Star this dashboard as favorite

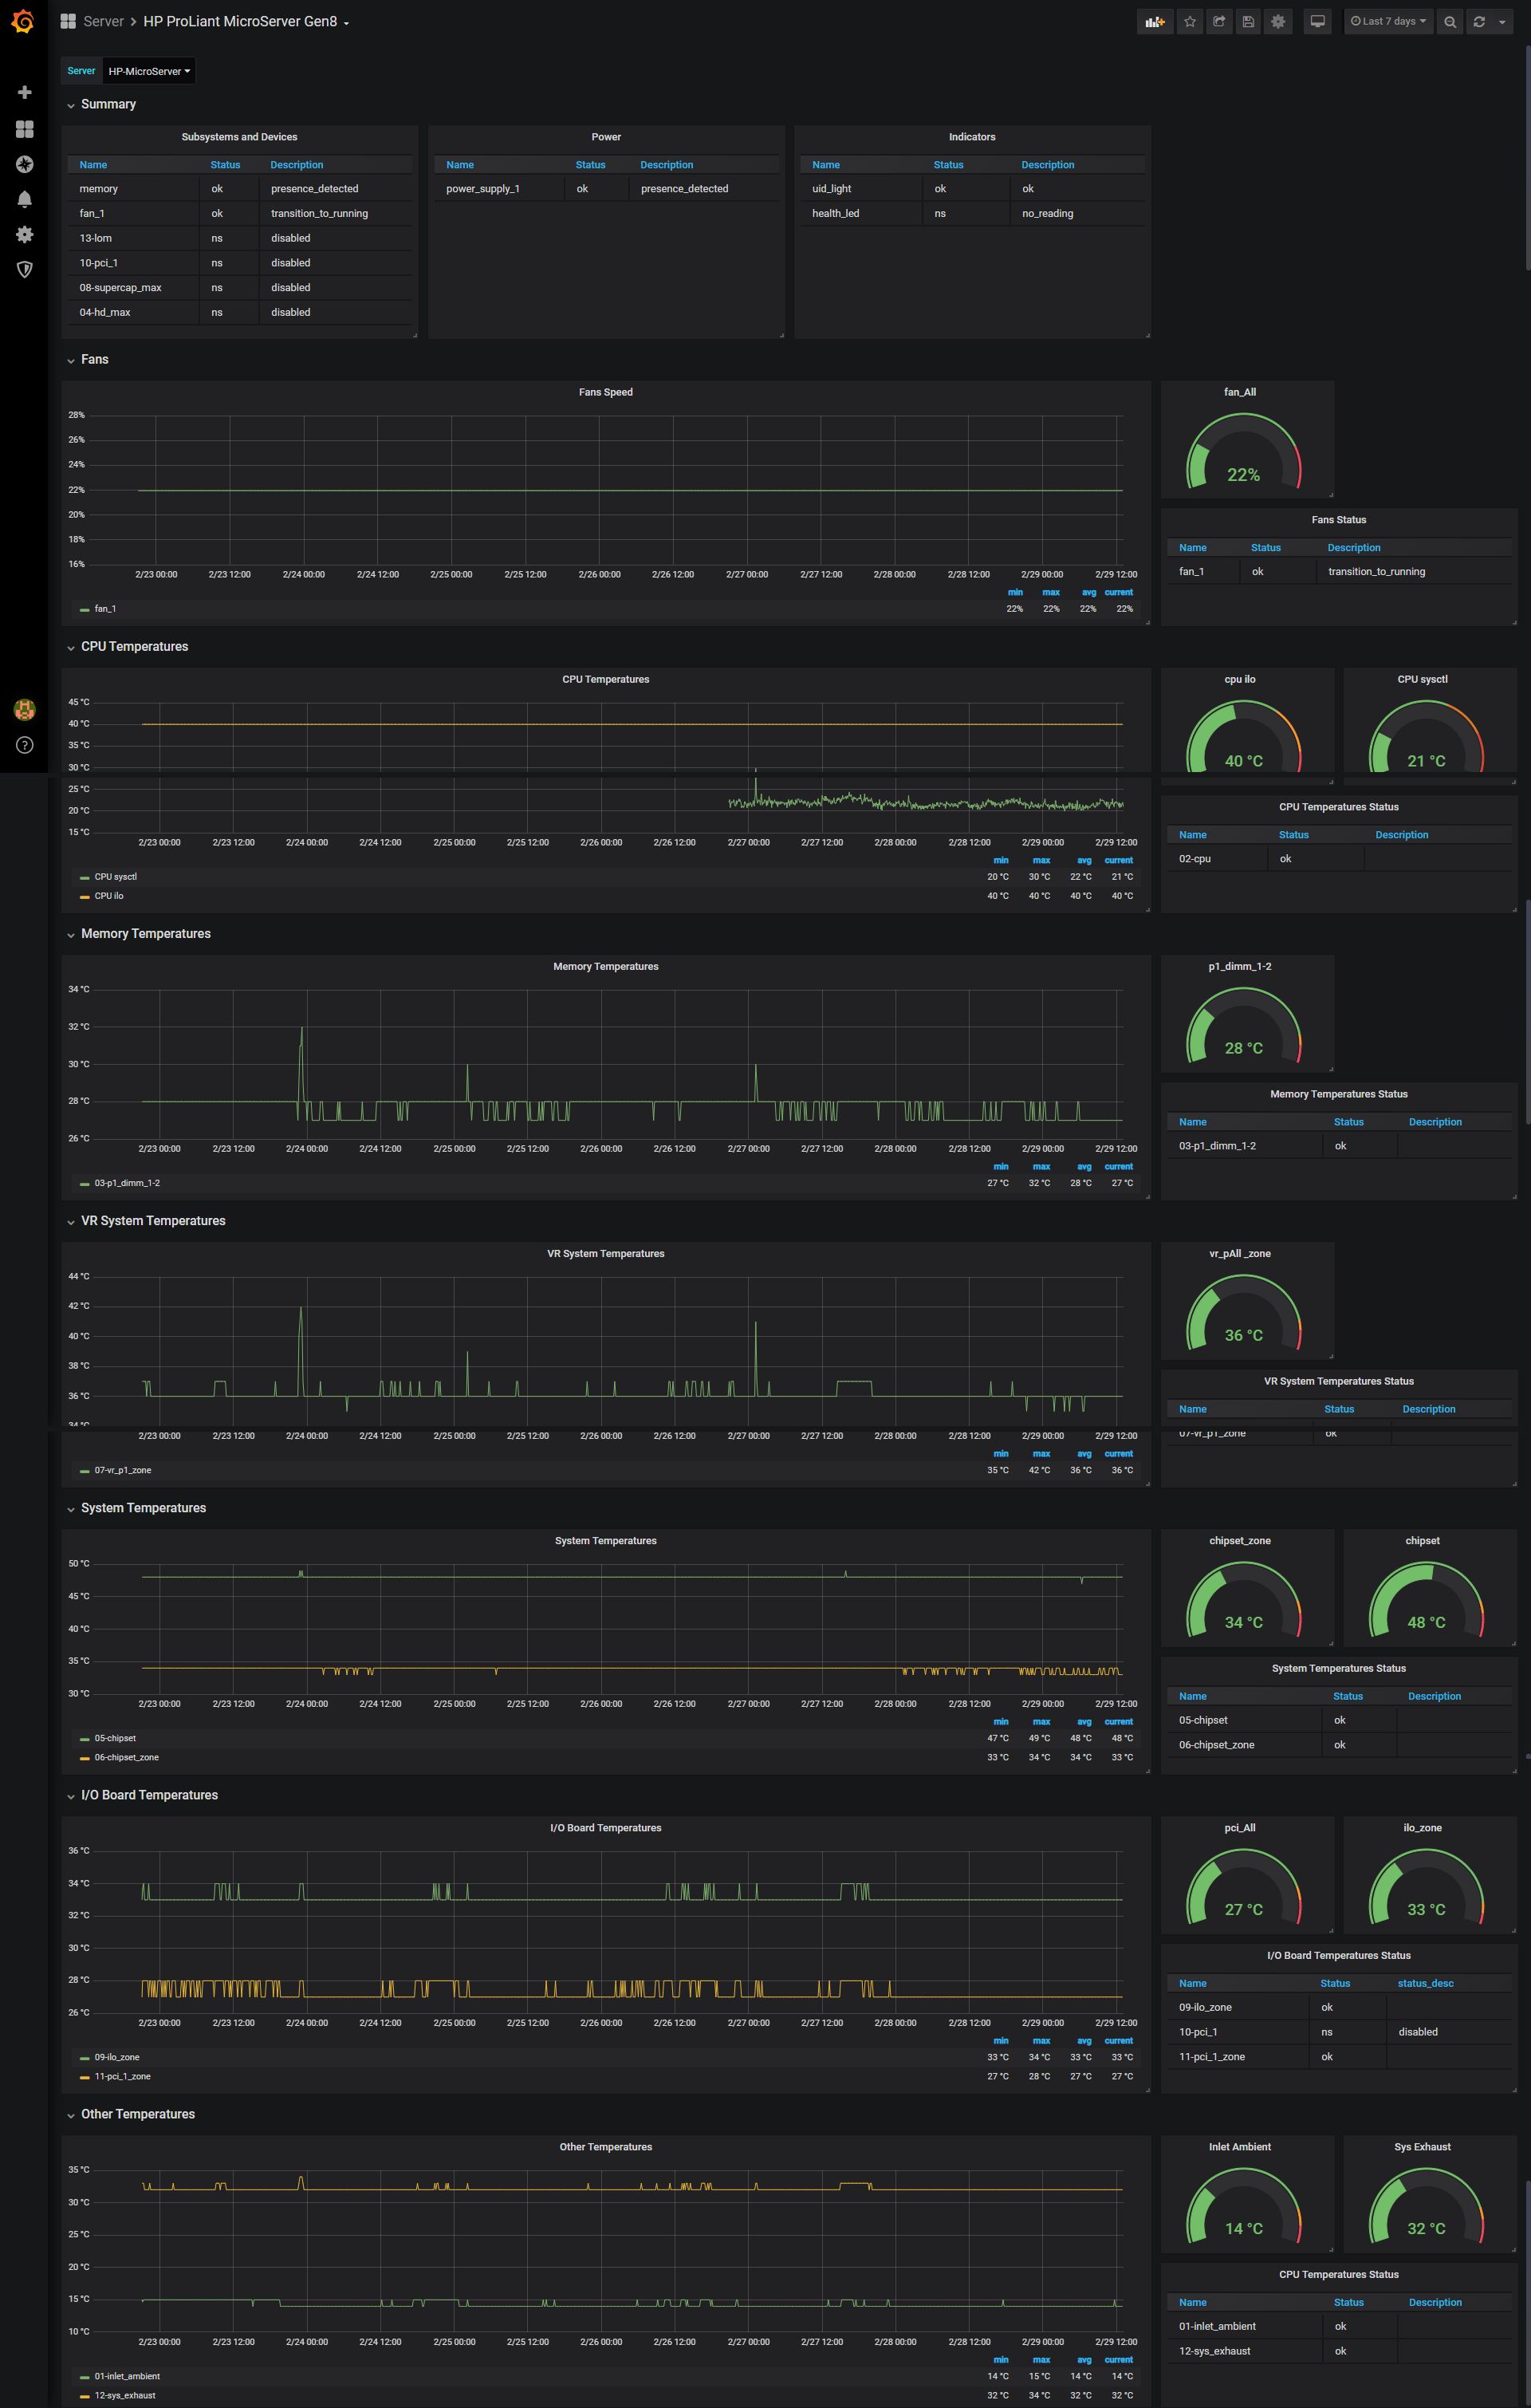[x=1189, y=22]
